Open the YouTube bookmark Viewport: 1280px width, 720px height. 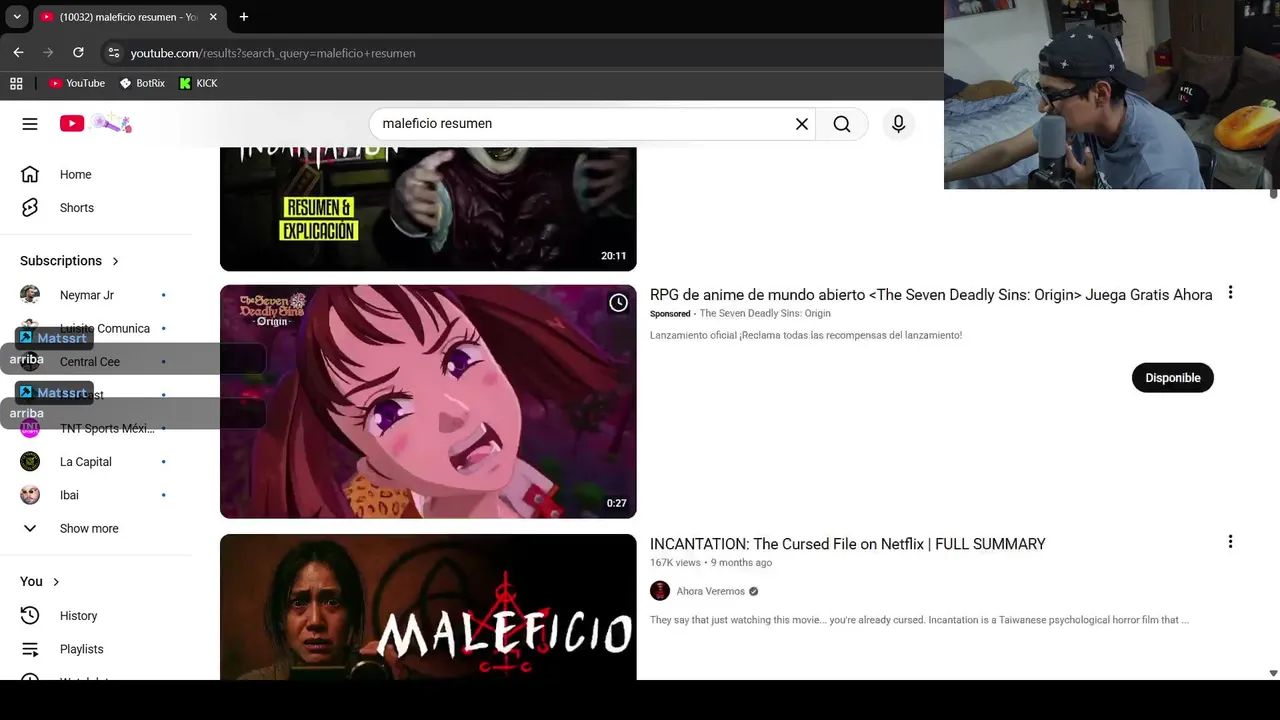click(77, 83)
